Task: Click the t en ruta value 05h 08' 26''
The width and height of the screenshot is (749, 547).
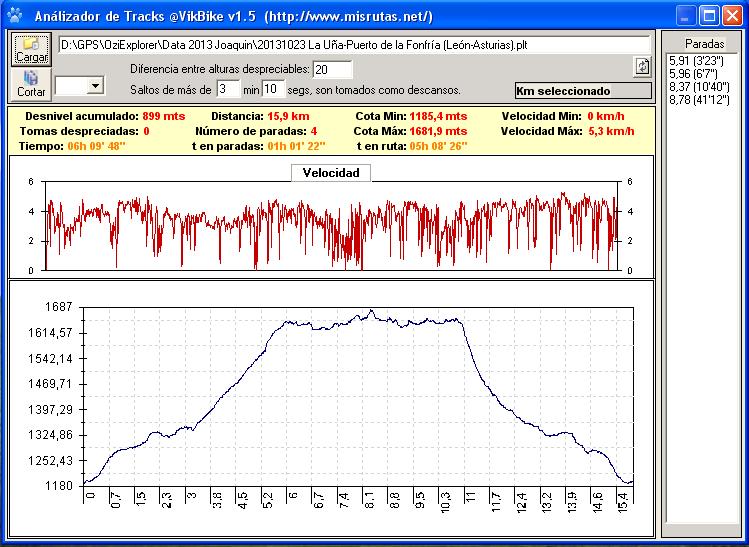Action: coord(438,146)
